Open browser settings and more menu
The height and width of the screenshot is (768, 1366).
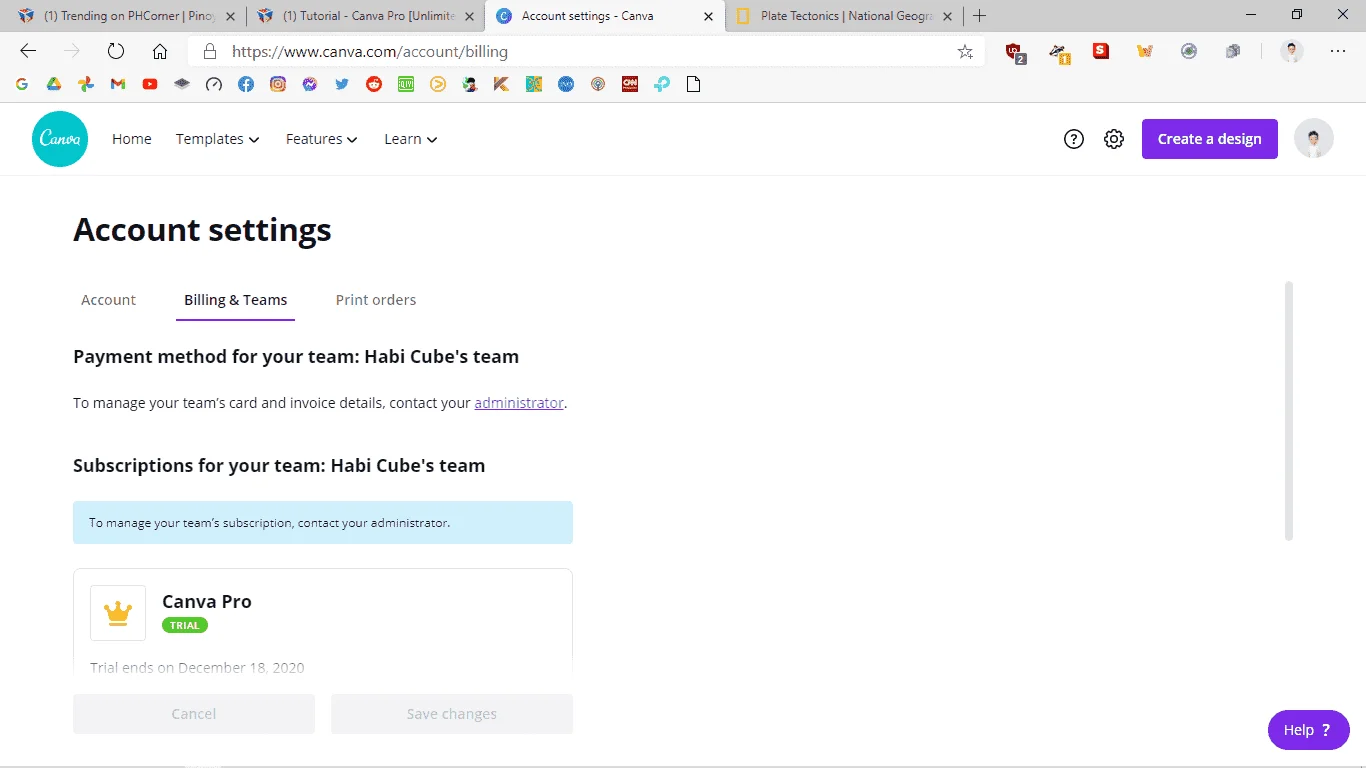tap(1338, 52)
